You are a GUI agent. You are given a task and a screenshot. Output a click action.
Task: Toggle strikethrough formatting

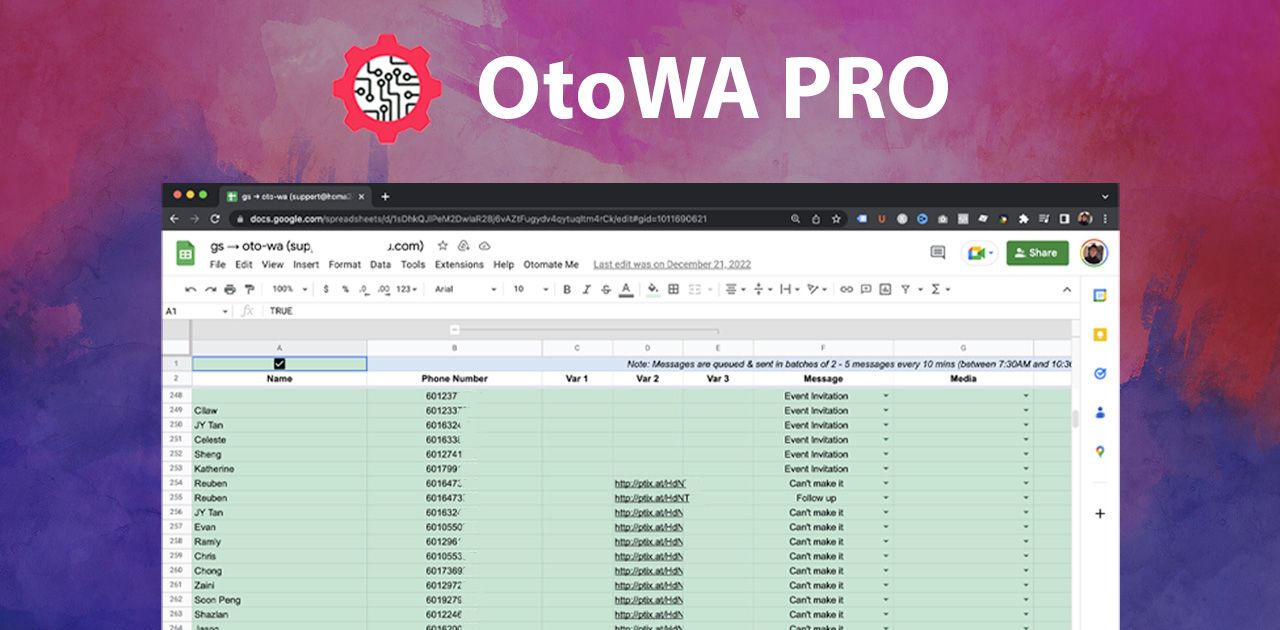[605, 289]
